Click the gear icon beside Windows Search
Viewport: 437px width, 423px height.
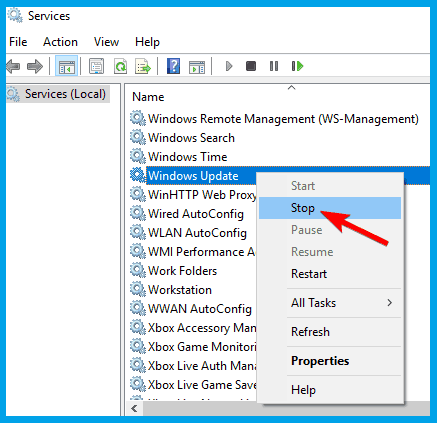point(138,137)
